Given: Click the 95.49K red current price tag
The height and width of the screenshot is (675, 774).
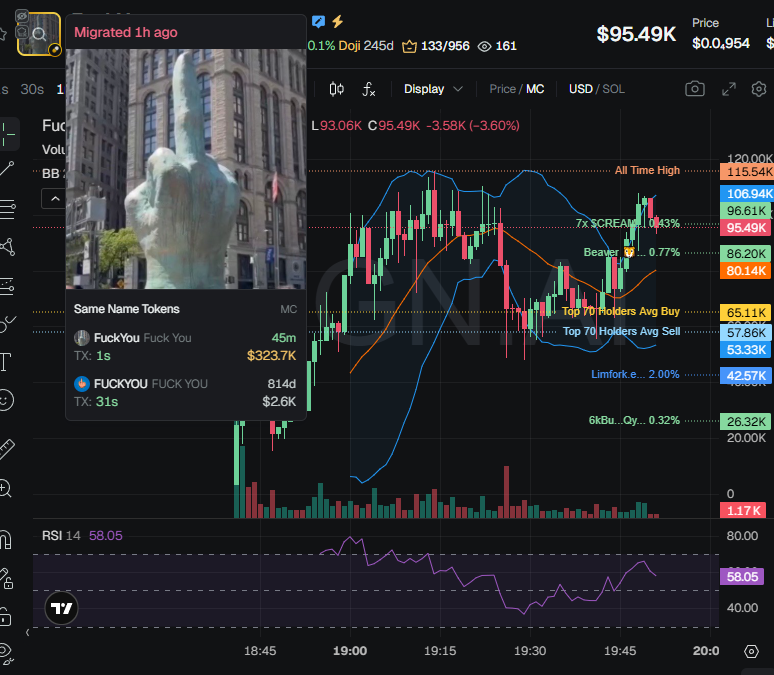Looking at the screenshot, I should (x=746, y=228).
